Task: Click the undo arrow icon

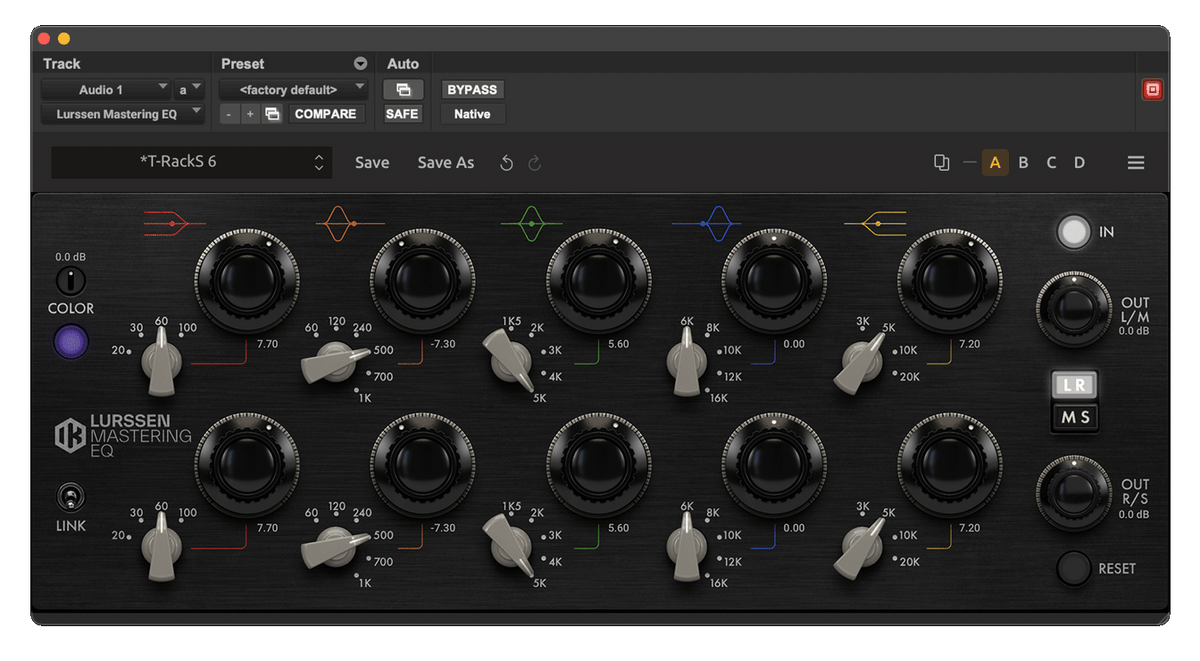Action: (506, 163)
